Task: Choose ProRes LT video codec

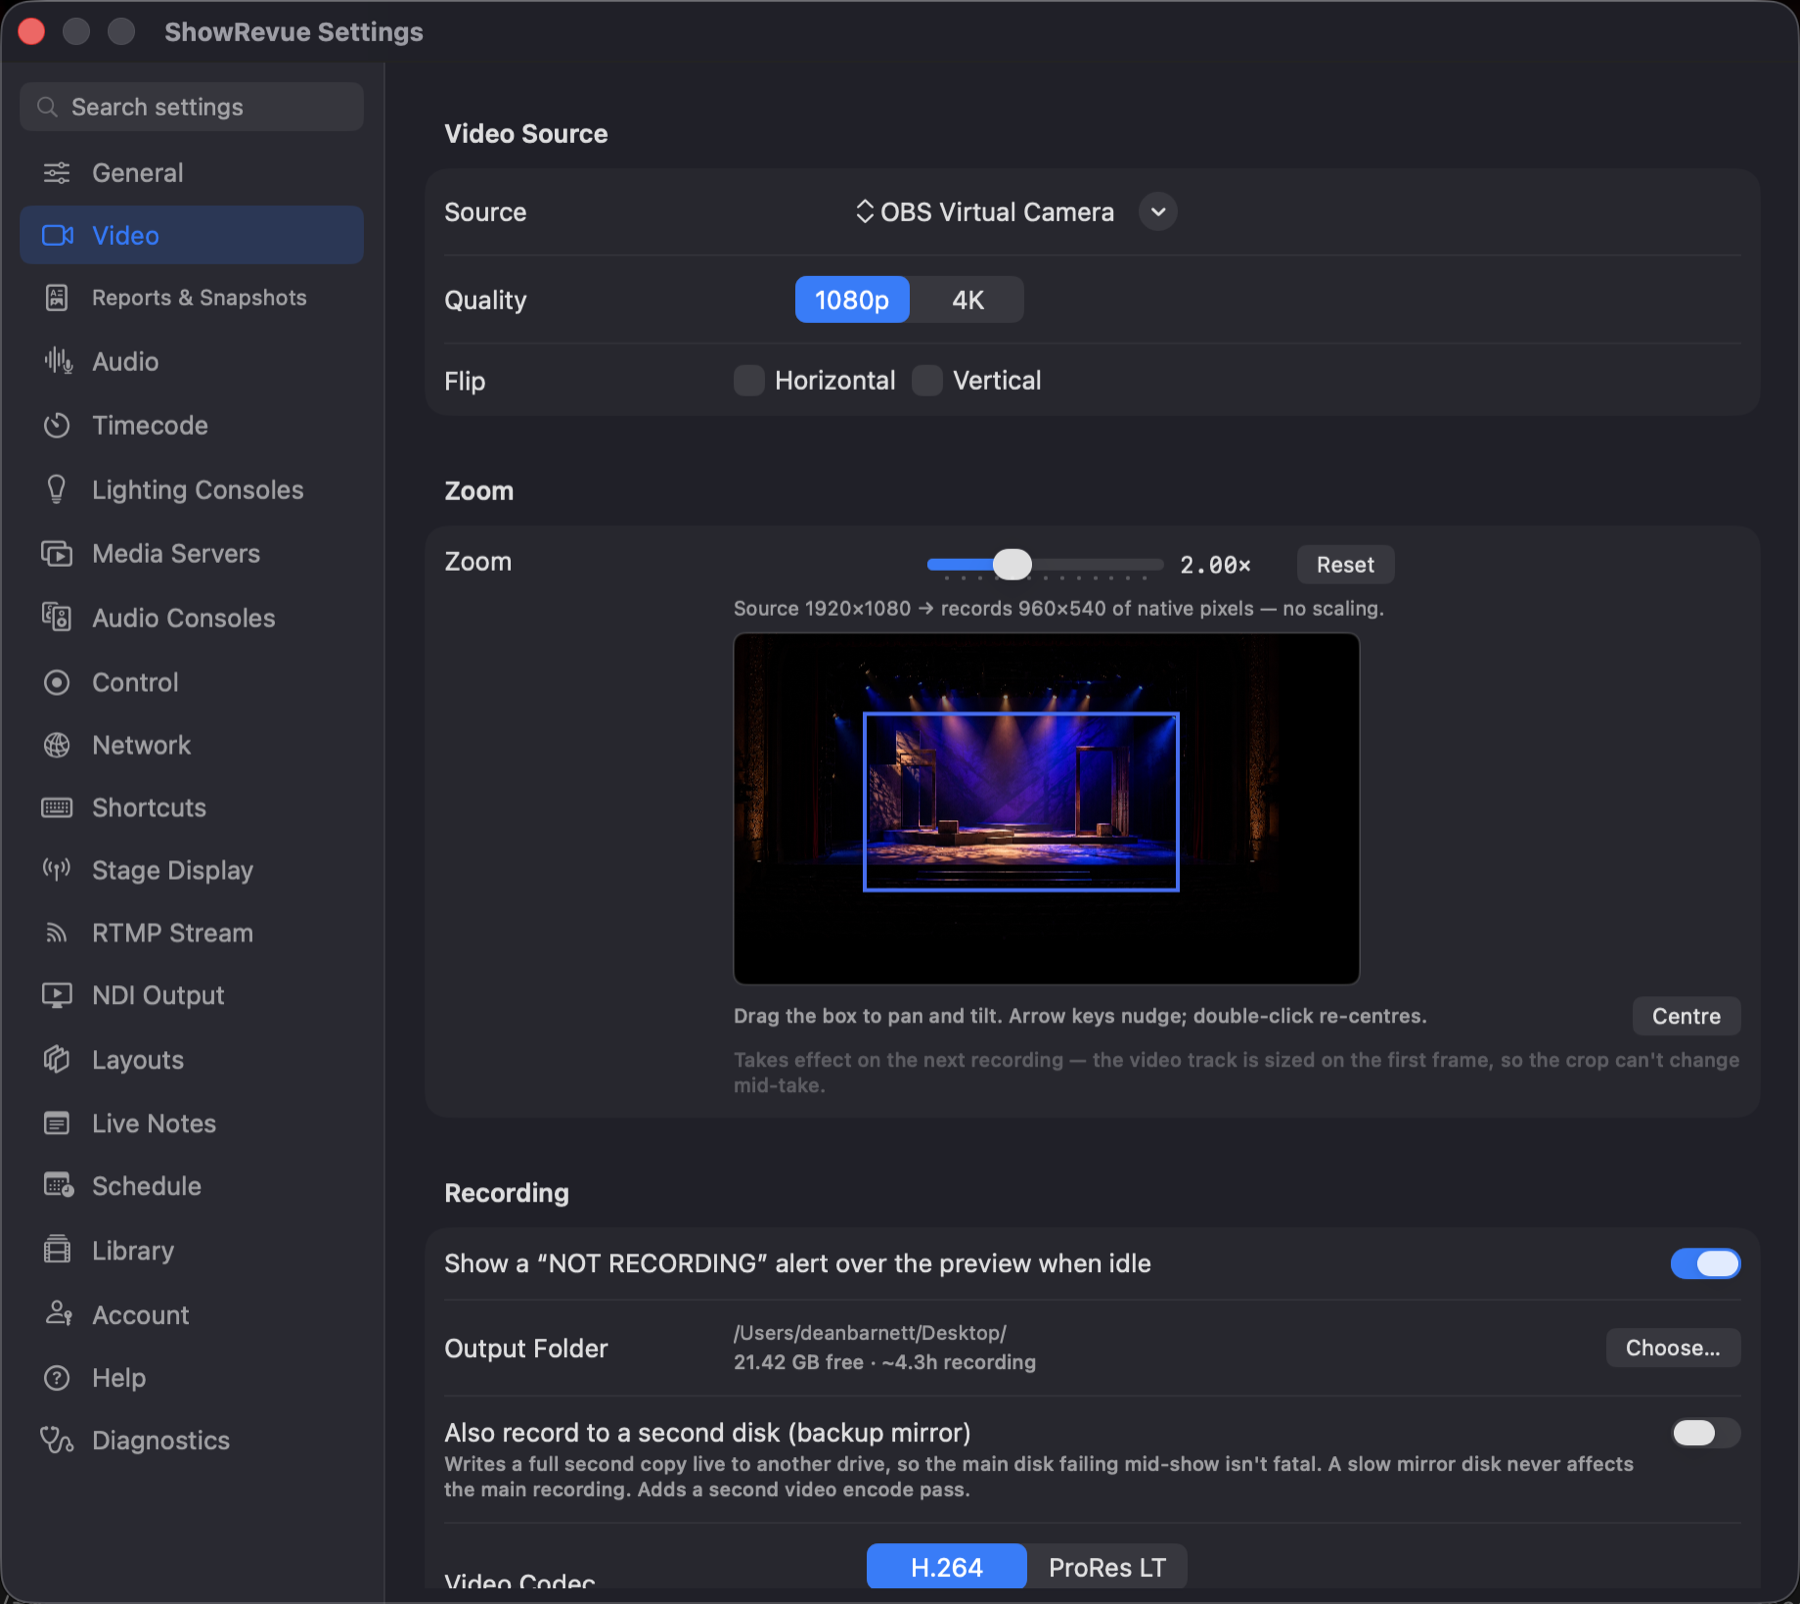Action: coord(1107,1566)
